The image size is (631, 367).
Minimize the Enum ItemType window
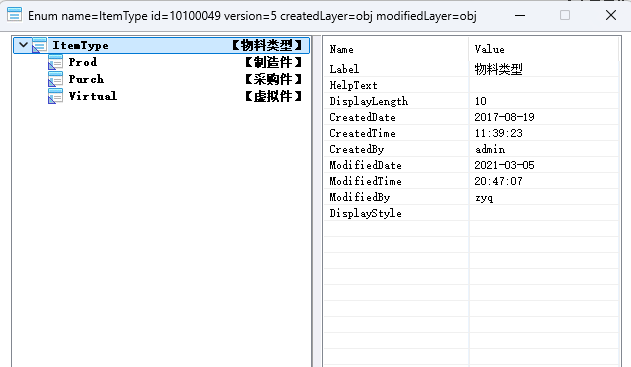pos(520,15)
